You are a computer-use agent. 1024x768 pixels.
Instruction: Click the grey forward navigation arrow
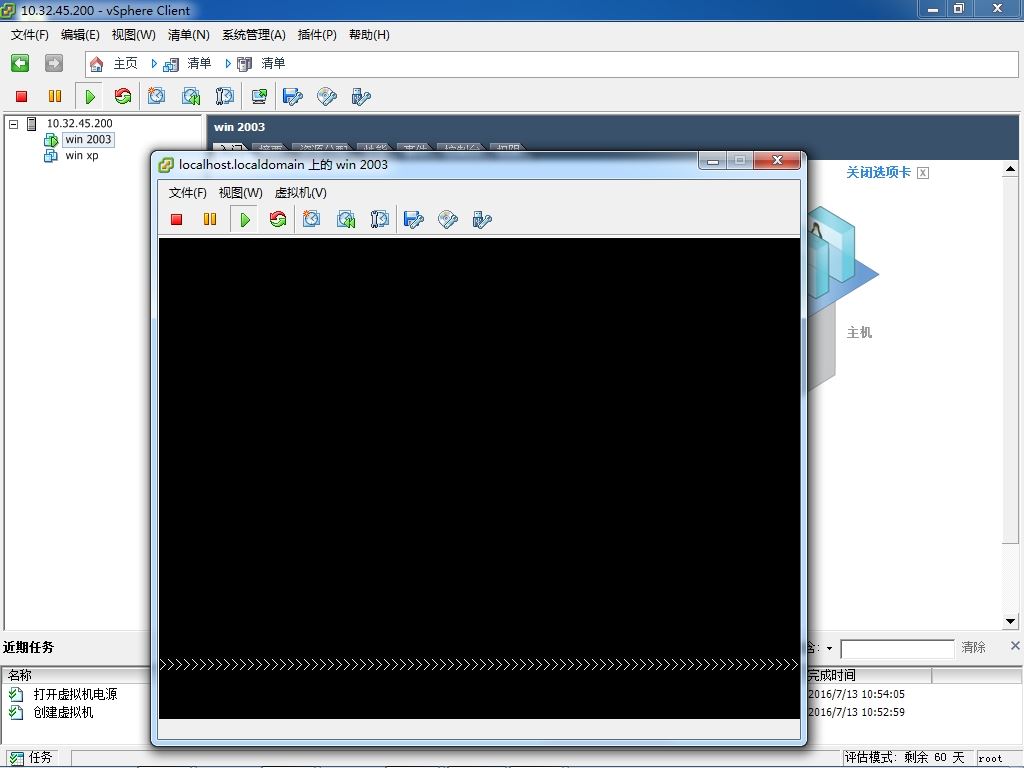54,63
